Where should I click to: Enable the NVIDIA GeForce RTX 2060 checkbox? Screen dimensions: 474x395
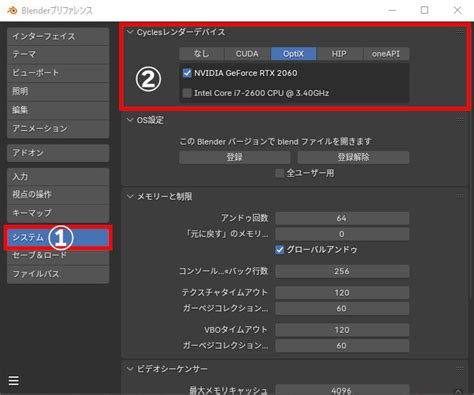pyautogui.click(x=187, y=73)
